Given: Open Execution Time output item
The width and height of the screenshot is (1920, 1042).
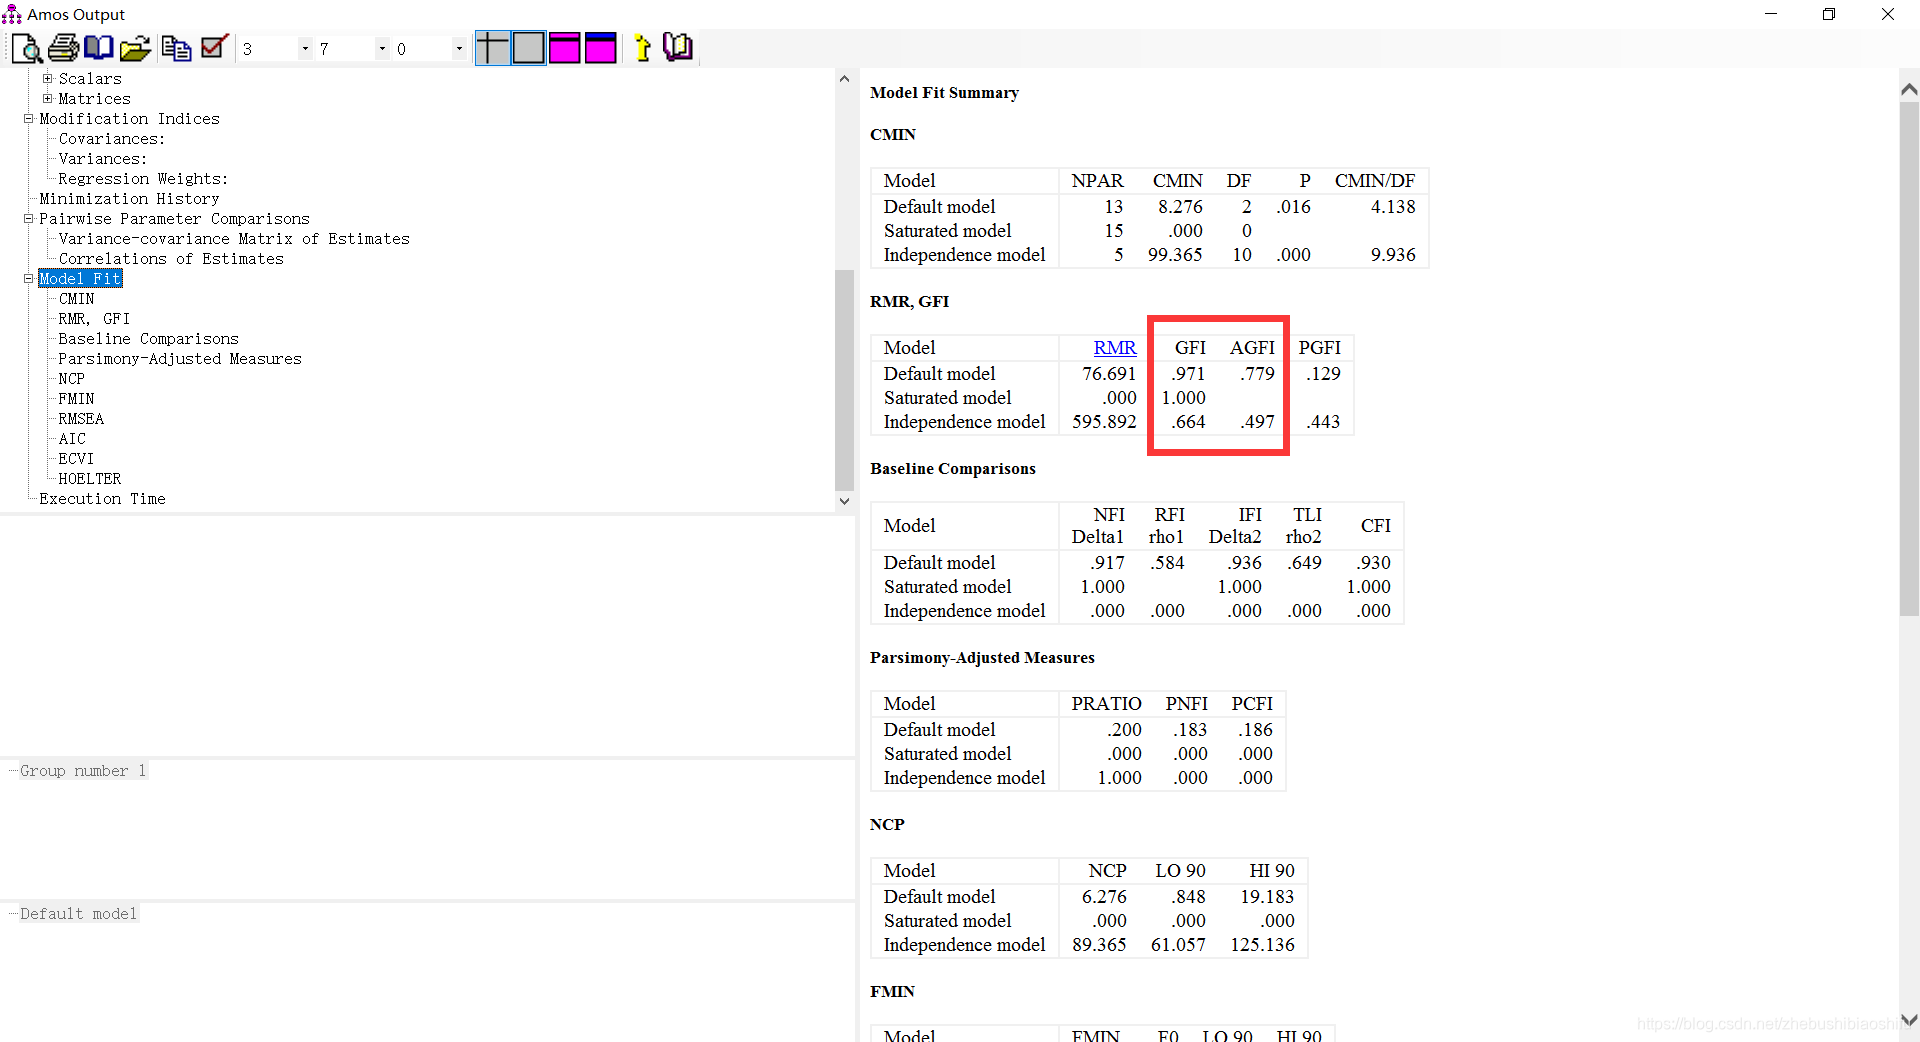Looking at the screenshot, I should point(102,499).
